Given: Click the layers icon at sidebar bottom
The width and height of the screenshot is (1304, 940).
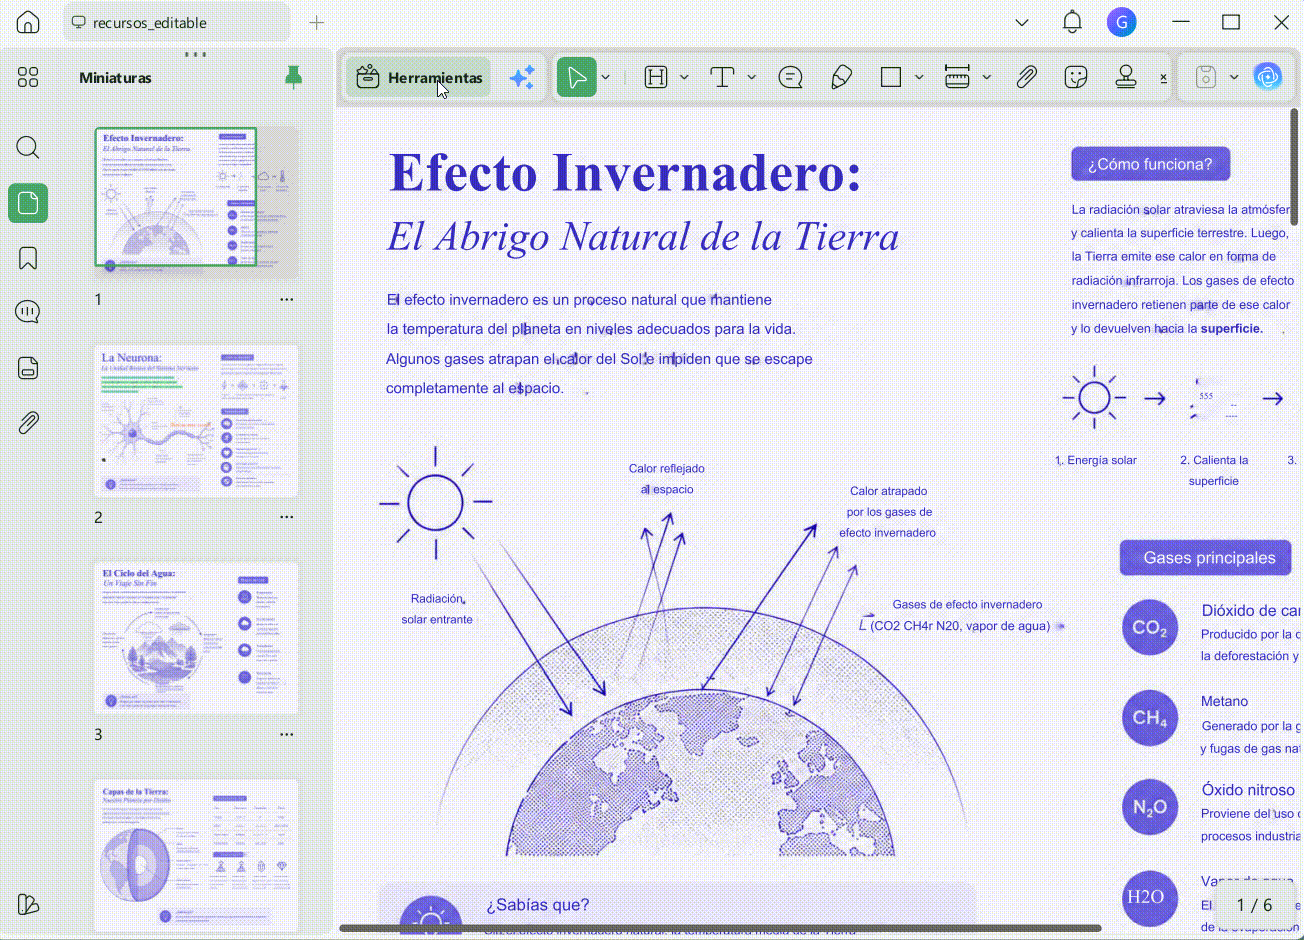Looking at the screenshot, I should click(x=28, y=904).
